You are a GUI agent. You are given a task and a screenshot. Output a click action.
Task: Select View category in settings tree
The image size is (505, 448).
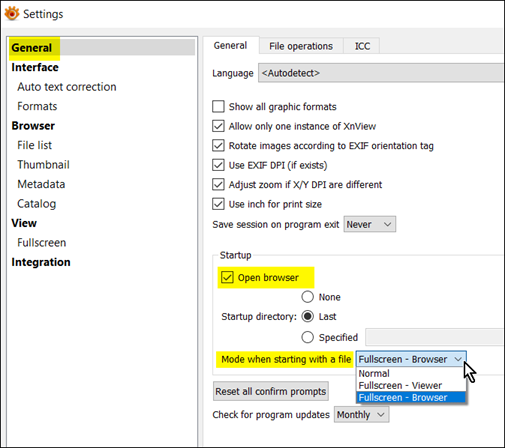click(24, 223)
